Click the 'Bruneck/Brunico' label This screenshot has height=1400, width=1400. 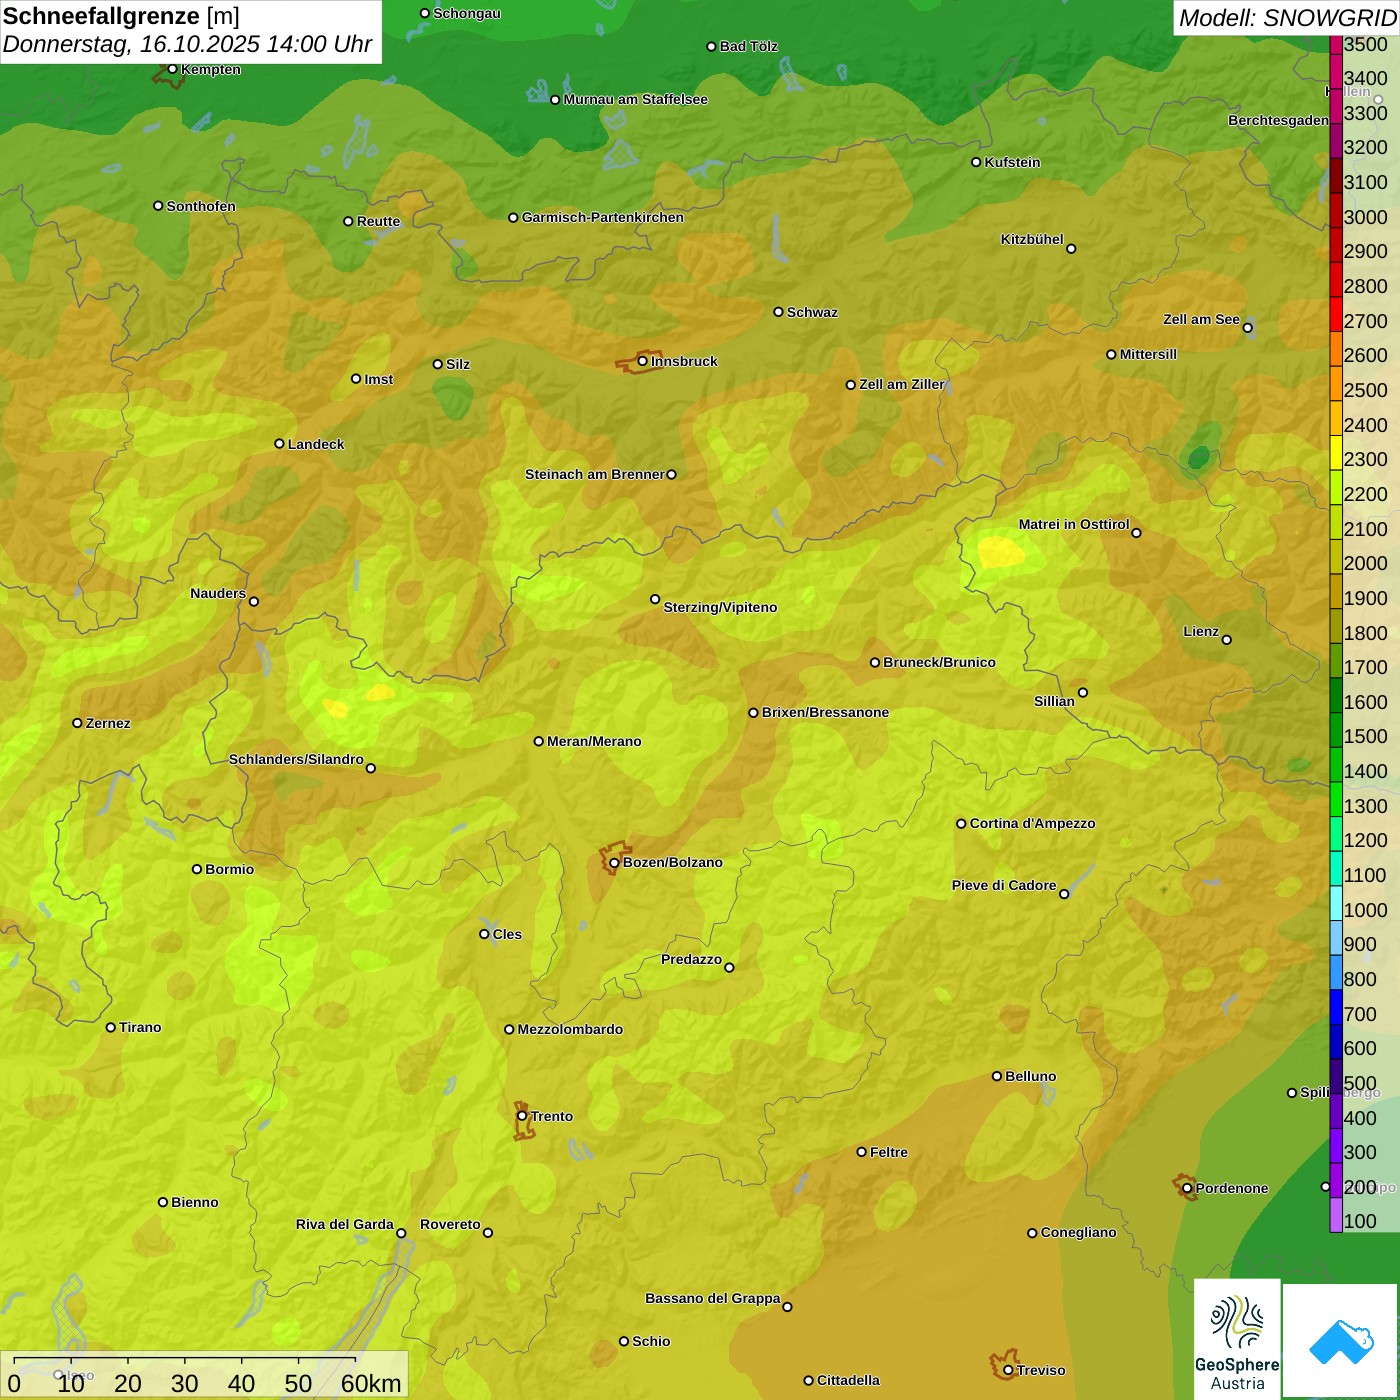pos(939,662)
